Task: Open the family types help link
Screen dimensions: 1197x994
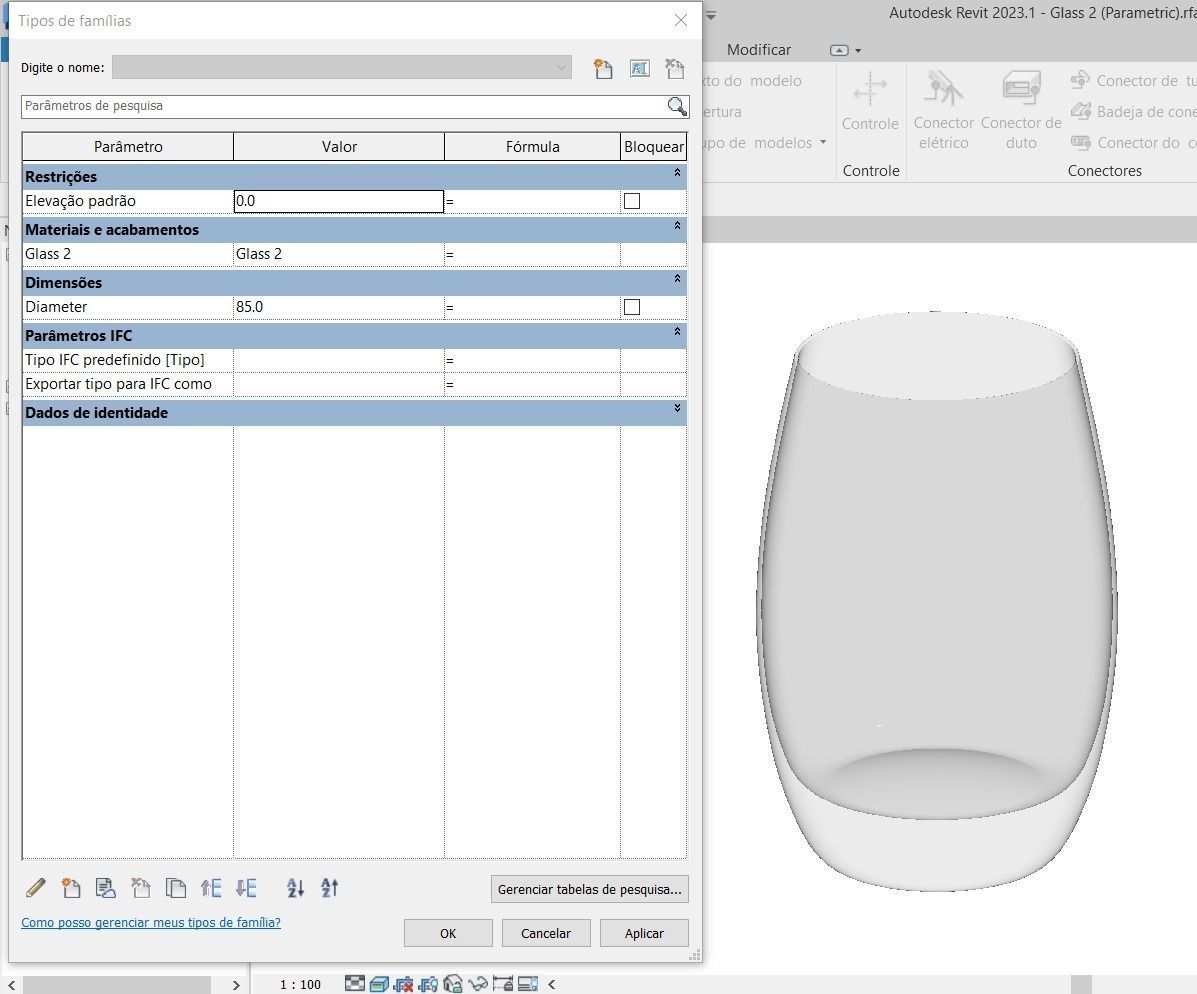Action: coord(151,922)
